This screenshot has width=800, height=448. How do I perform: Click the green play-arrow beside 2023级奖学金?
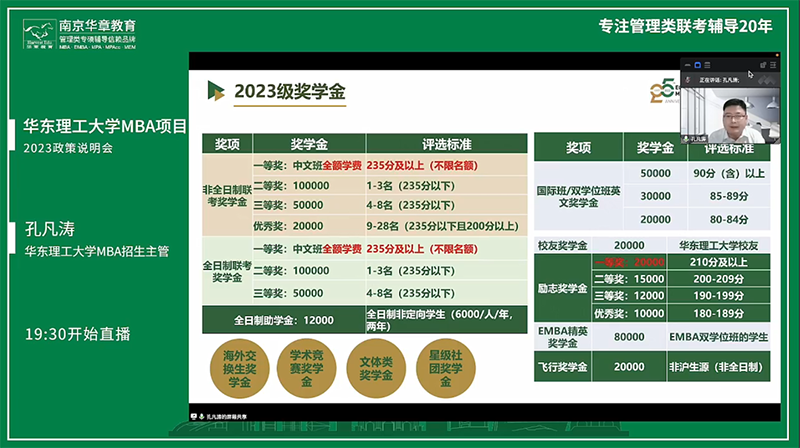(216, 91)
